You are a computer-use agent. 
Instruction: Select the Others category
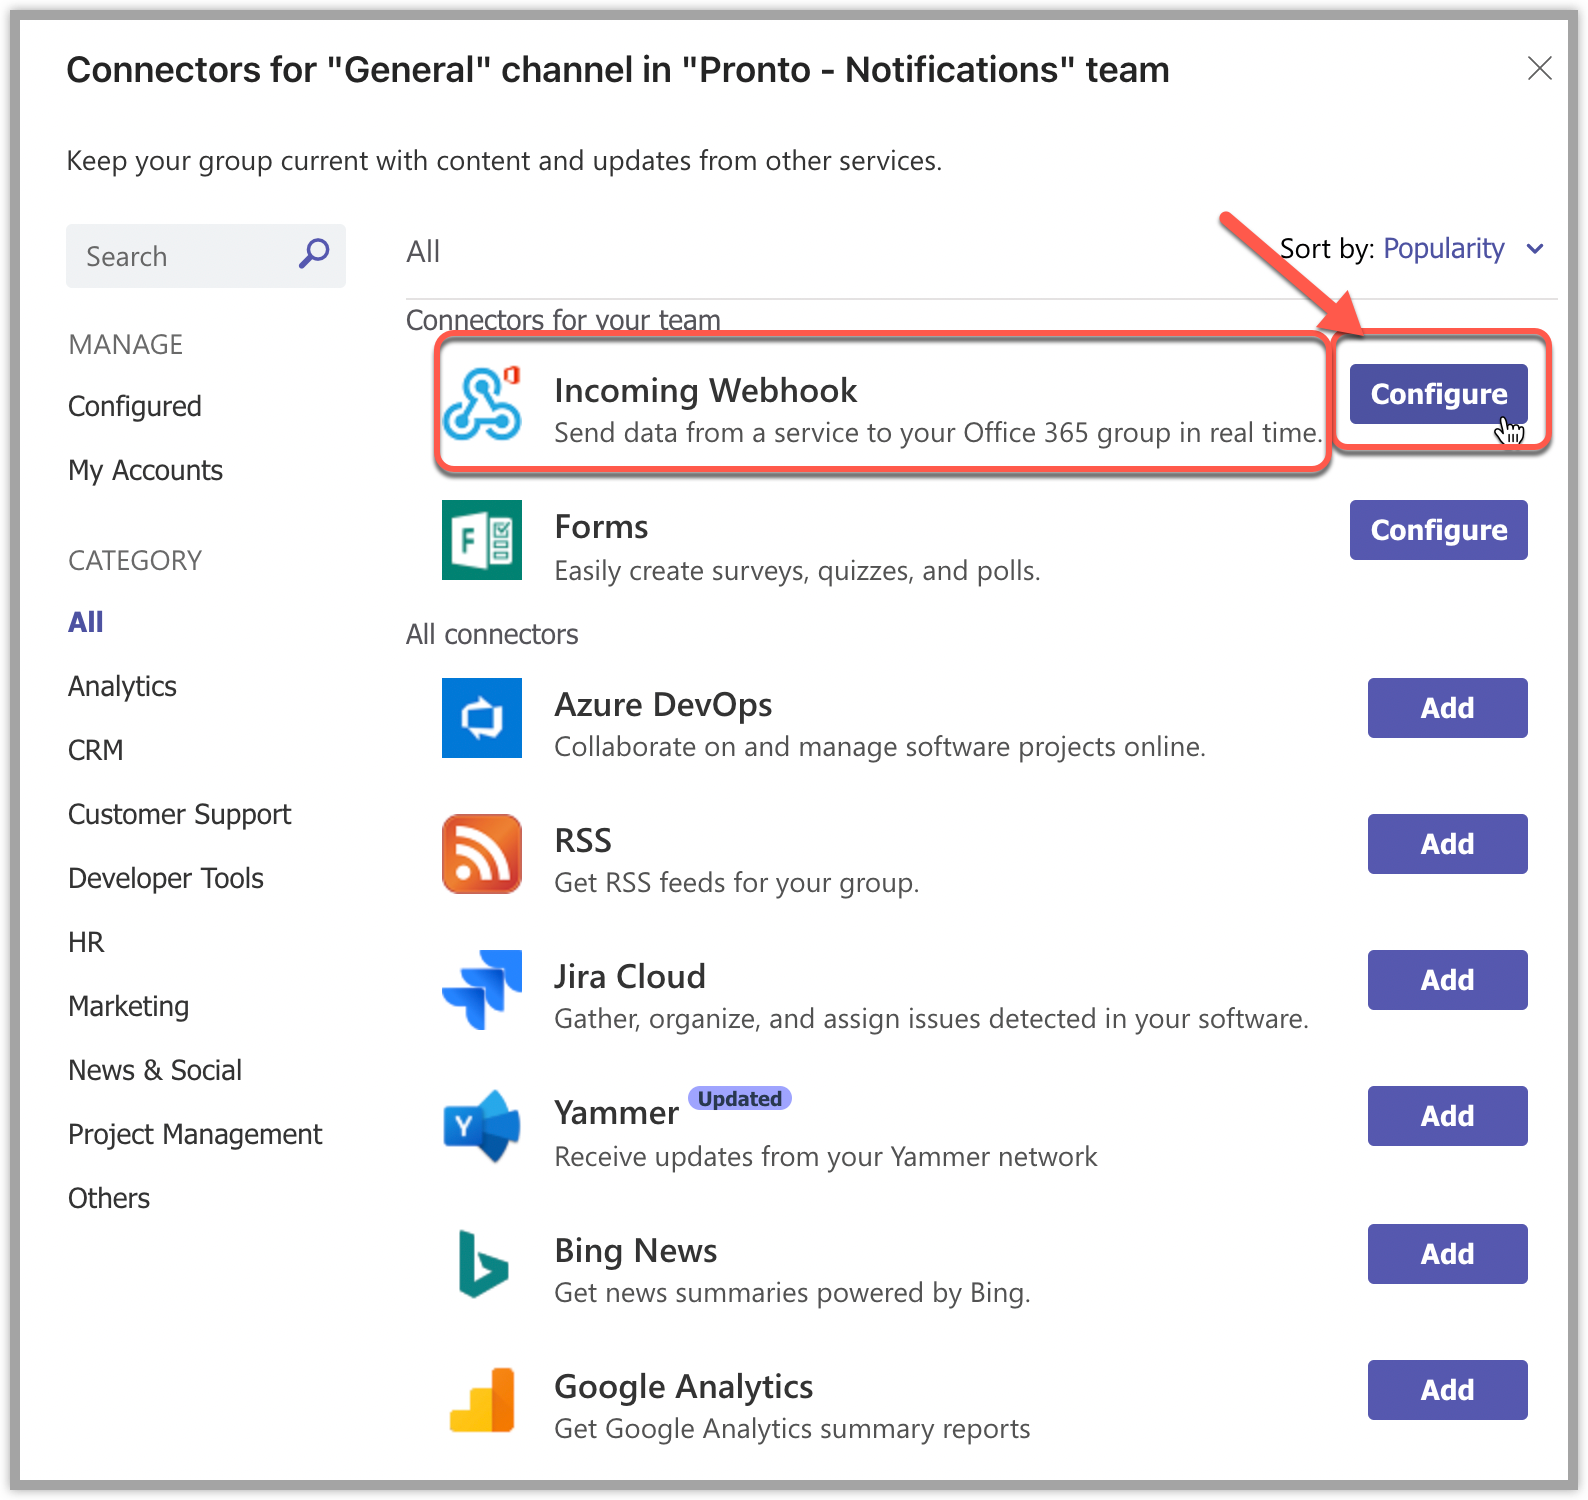109,1198
